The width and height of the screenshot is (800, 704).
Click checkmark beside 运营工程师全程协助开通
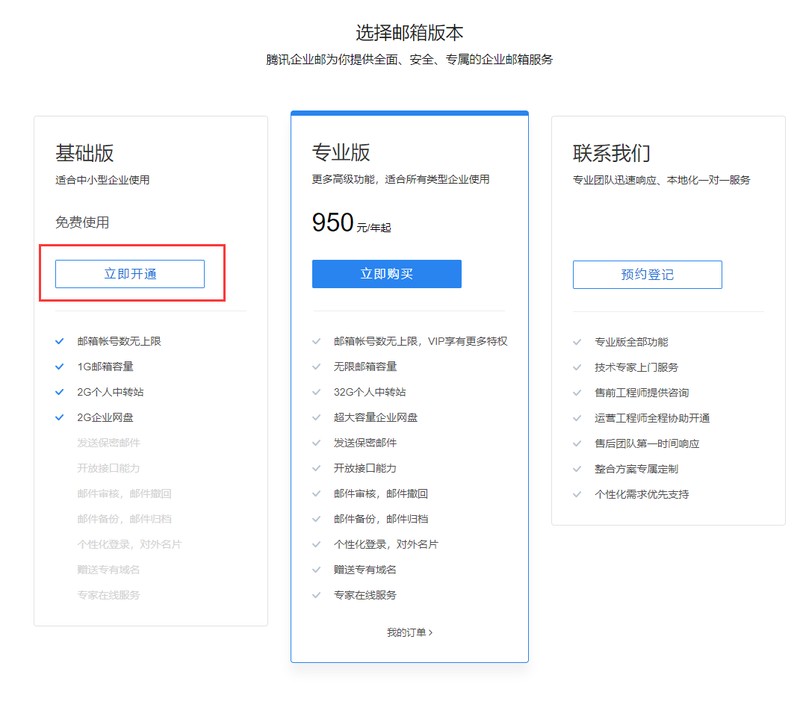[x=577, y=418]
